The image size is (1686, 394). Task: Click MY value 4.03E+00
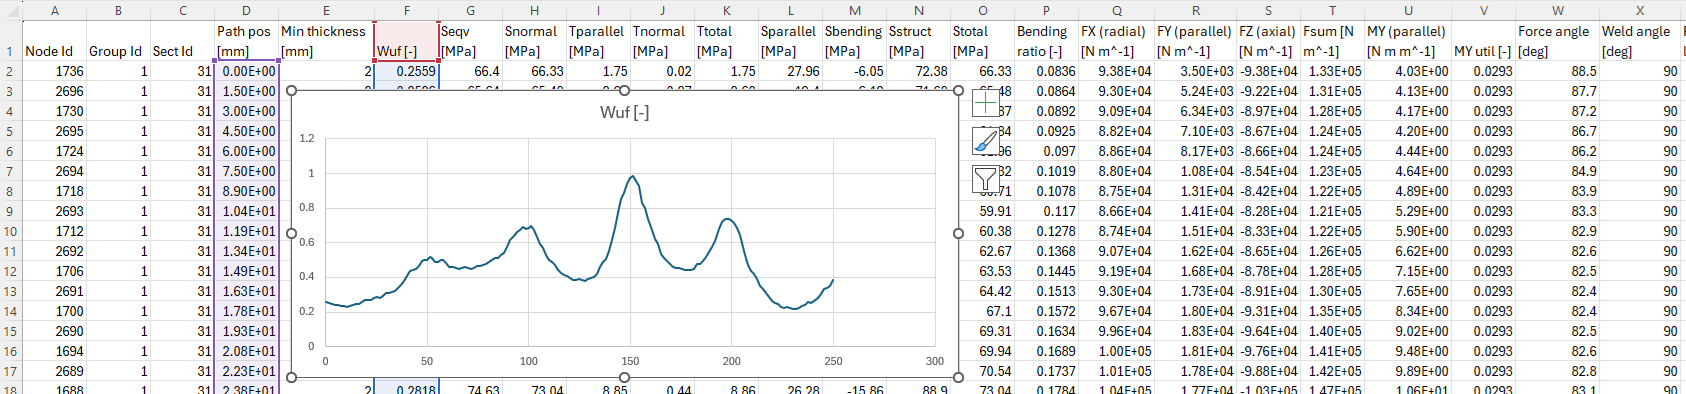[x=1408, y=71]
